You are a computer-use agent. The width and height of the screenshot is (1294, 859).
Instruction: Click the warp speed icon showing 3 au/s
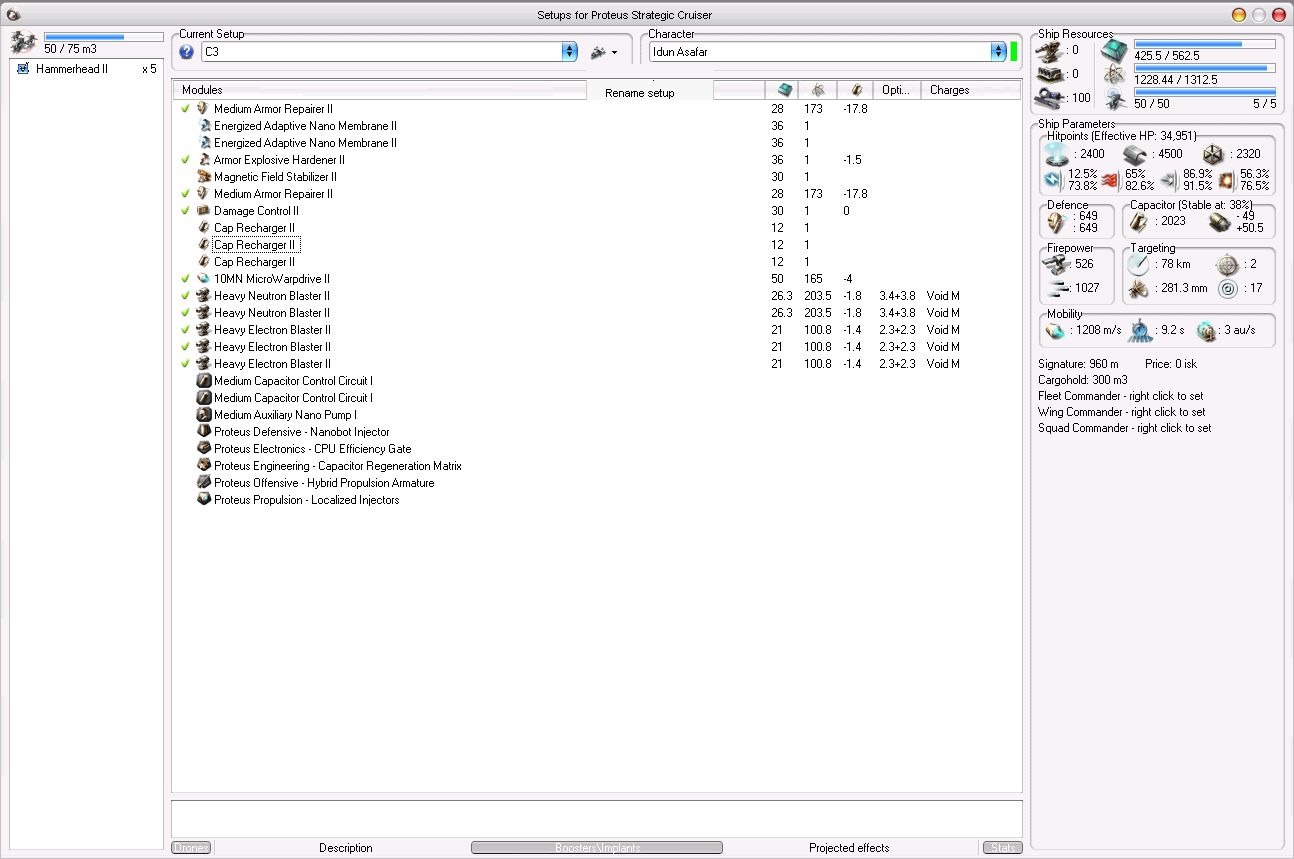(x=1207, y=331)
